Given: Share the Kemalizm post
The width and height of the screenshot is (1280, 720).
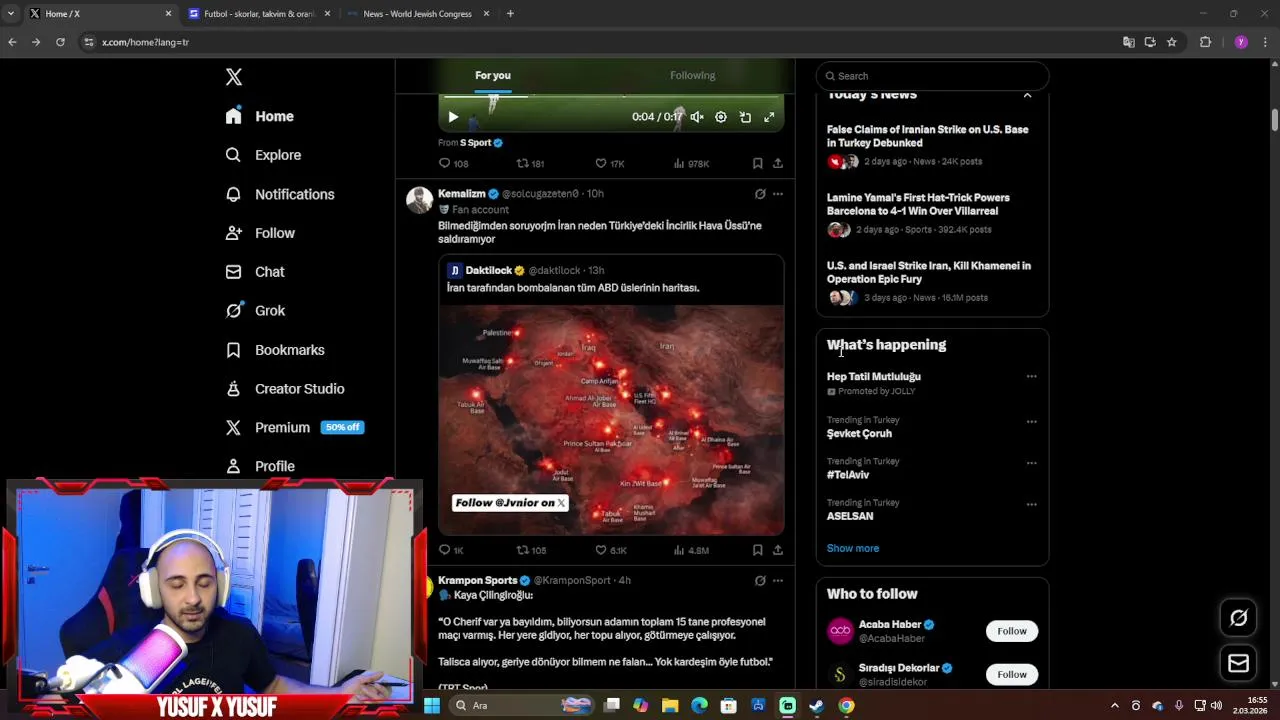Looking at the screenshot, I should (778, 550).
